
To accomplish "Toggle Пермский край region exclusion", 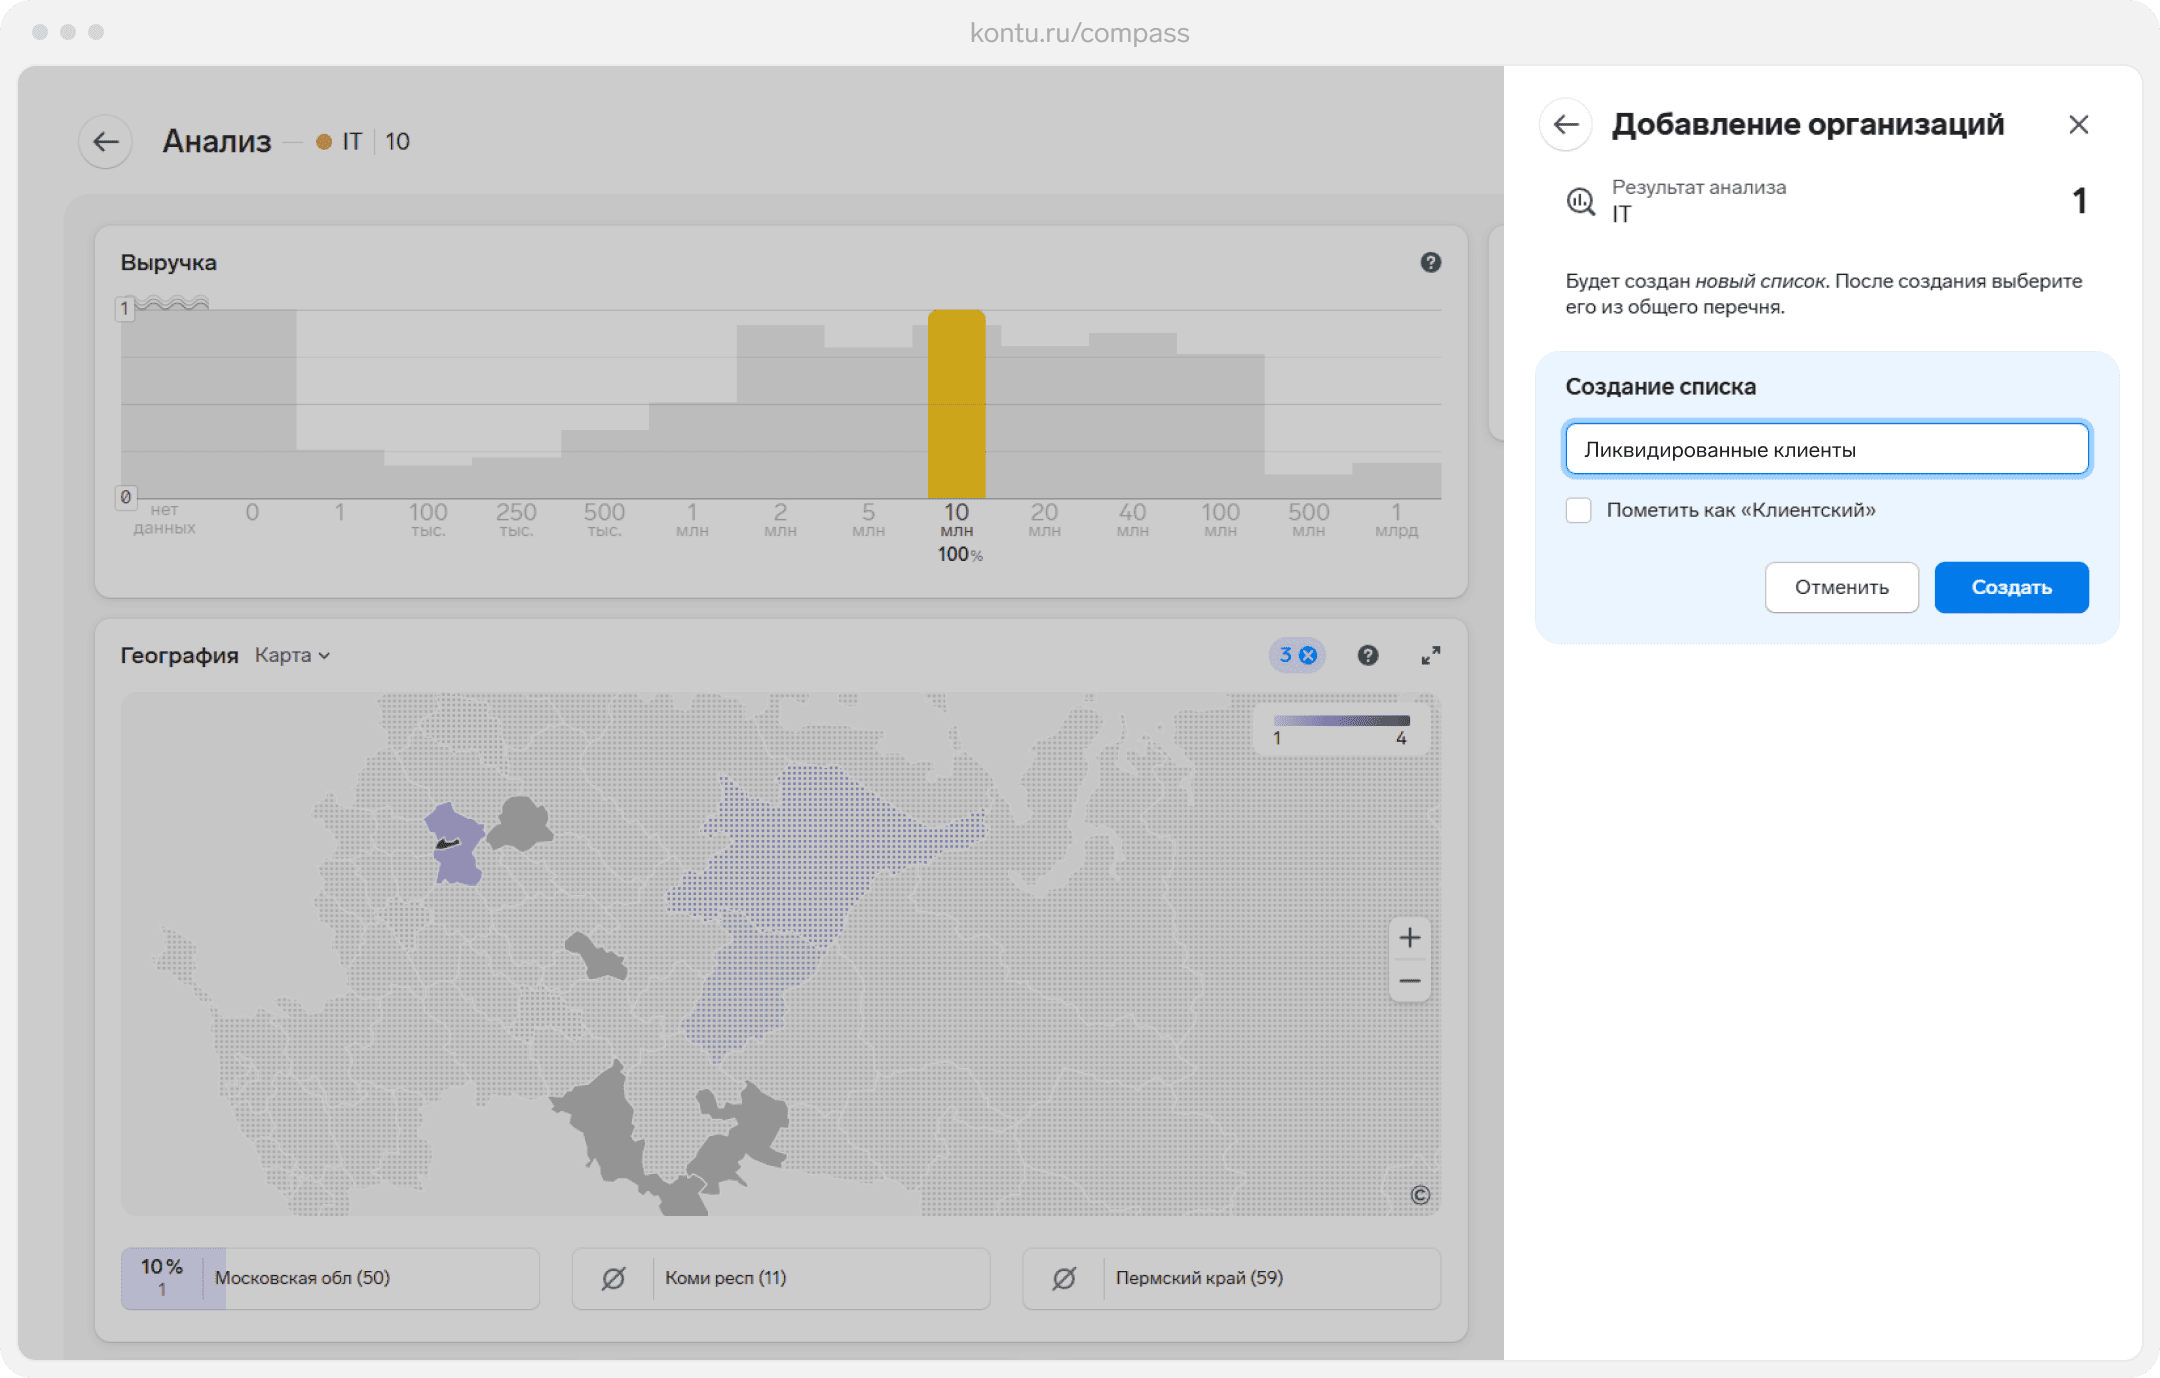I will pos(1064,1278).
